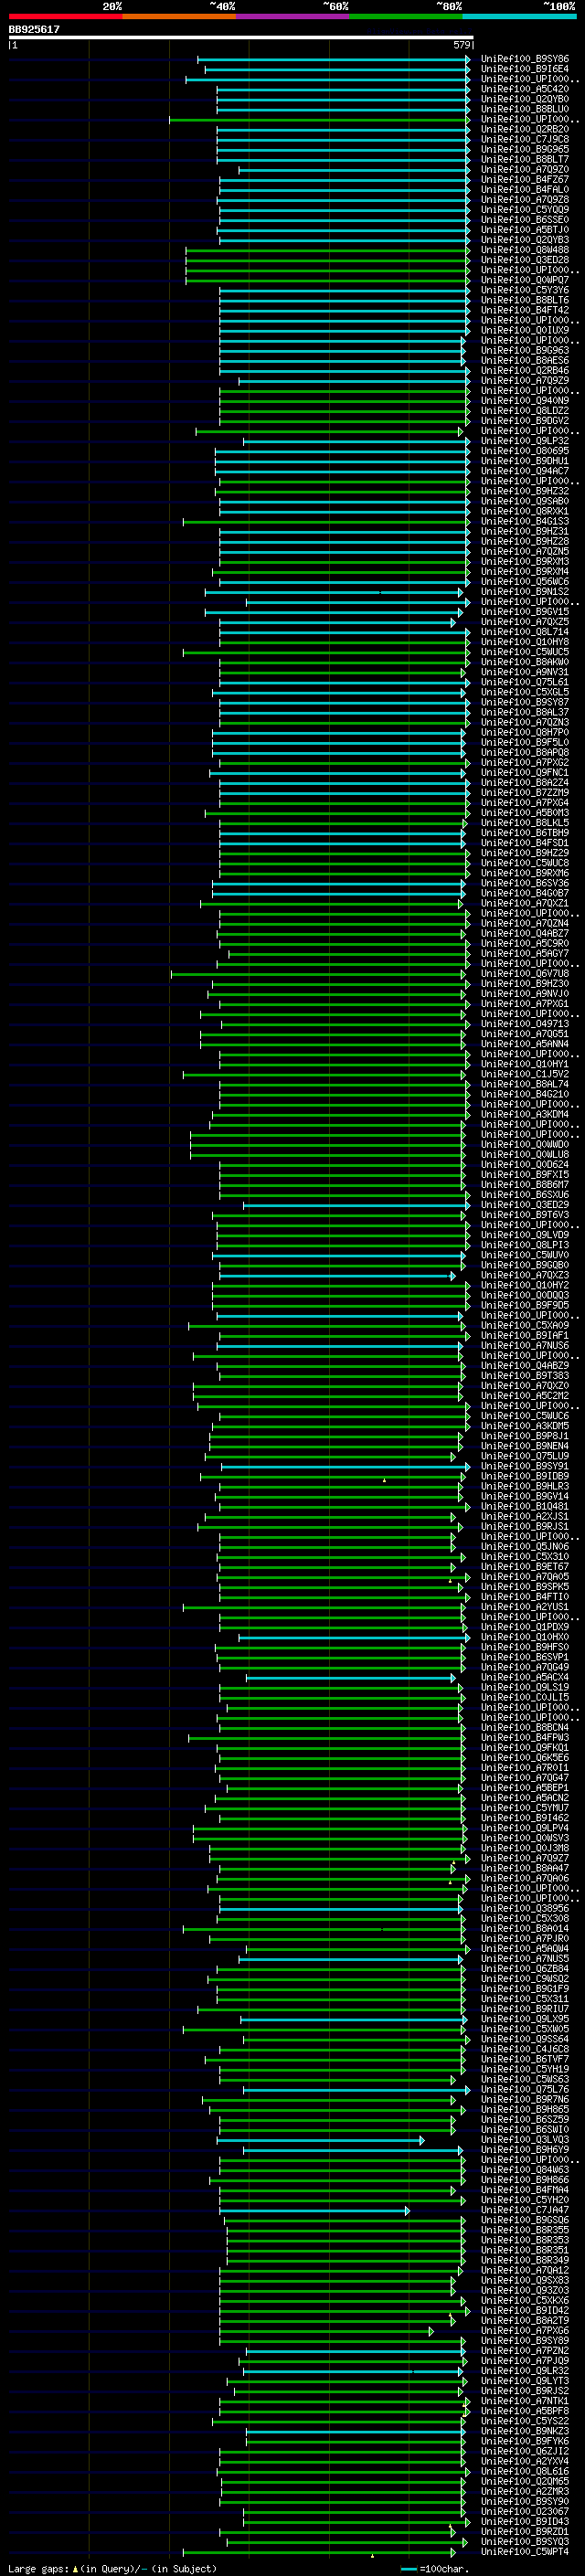585x2576 pixels.
Task: Click the cyan alignment bar for UniRef100_B9N1S2
Action: (335, 592)
